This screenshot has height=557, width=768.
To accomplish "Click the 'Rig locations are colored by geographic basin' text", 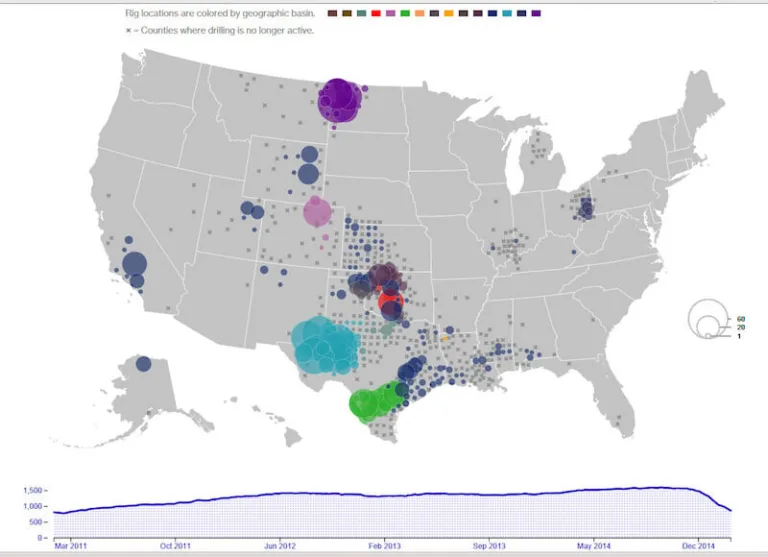I will pyautogui.click(x=220, y=13).
